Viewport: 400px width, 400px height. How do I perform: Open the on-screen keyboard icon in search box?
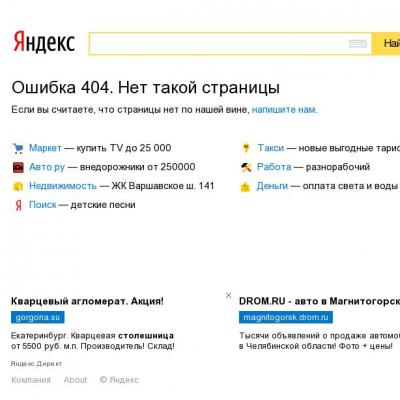point(358,44)
